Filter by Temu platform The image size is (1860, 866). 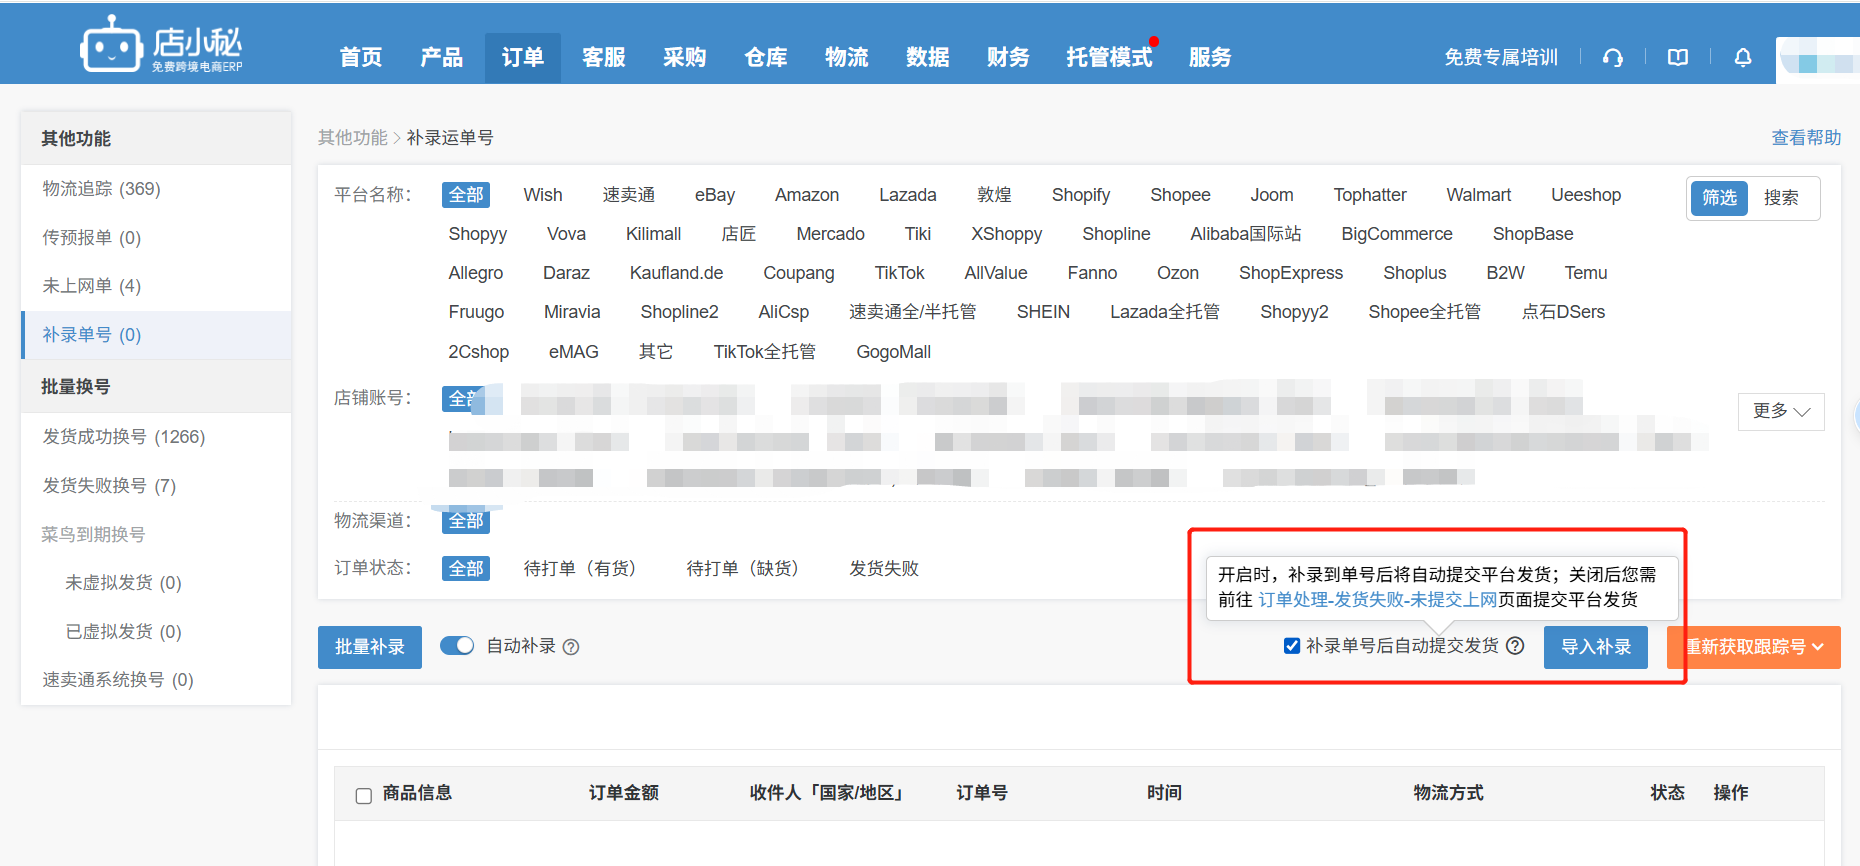(1586, 273)
